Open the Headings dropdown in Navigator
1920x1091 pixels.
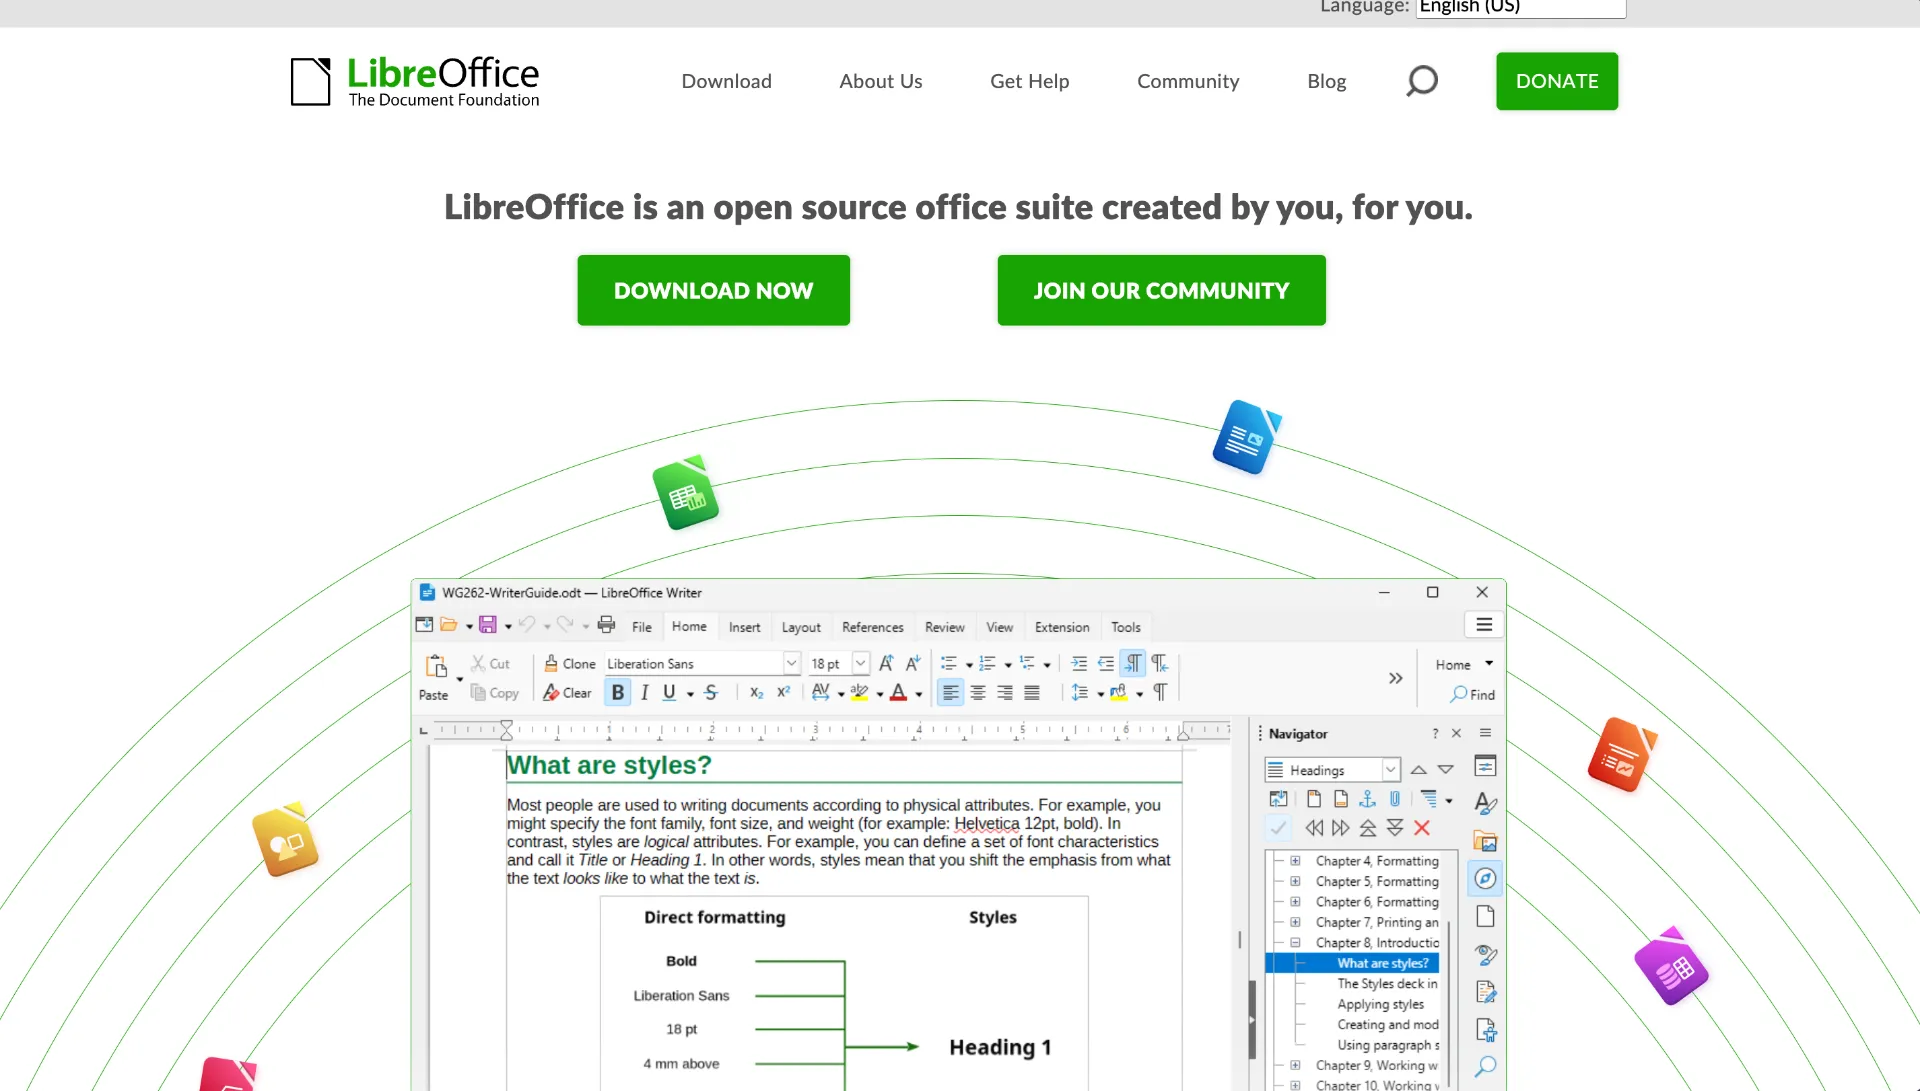point(1391,770)
